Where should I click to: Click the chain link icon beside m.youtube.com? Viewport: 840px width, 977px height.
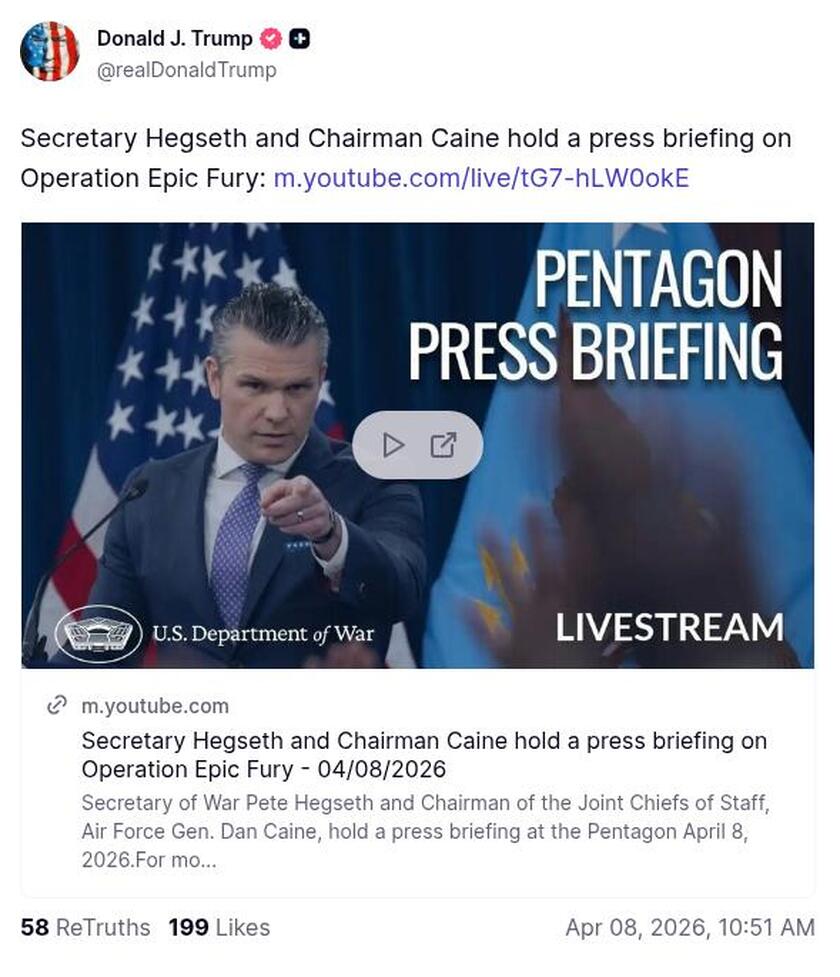click(x=57, y=705)
